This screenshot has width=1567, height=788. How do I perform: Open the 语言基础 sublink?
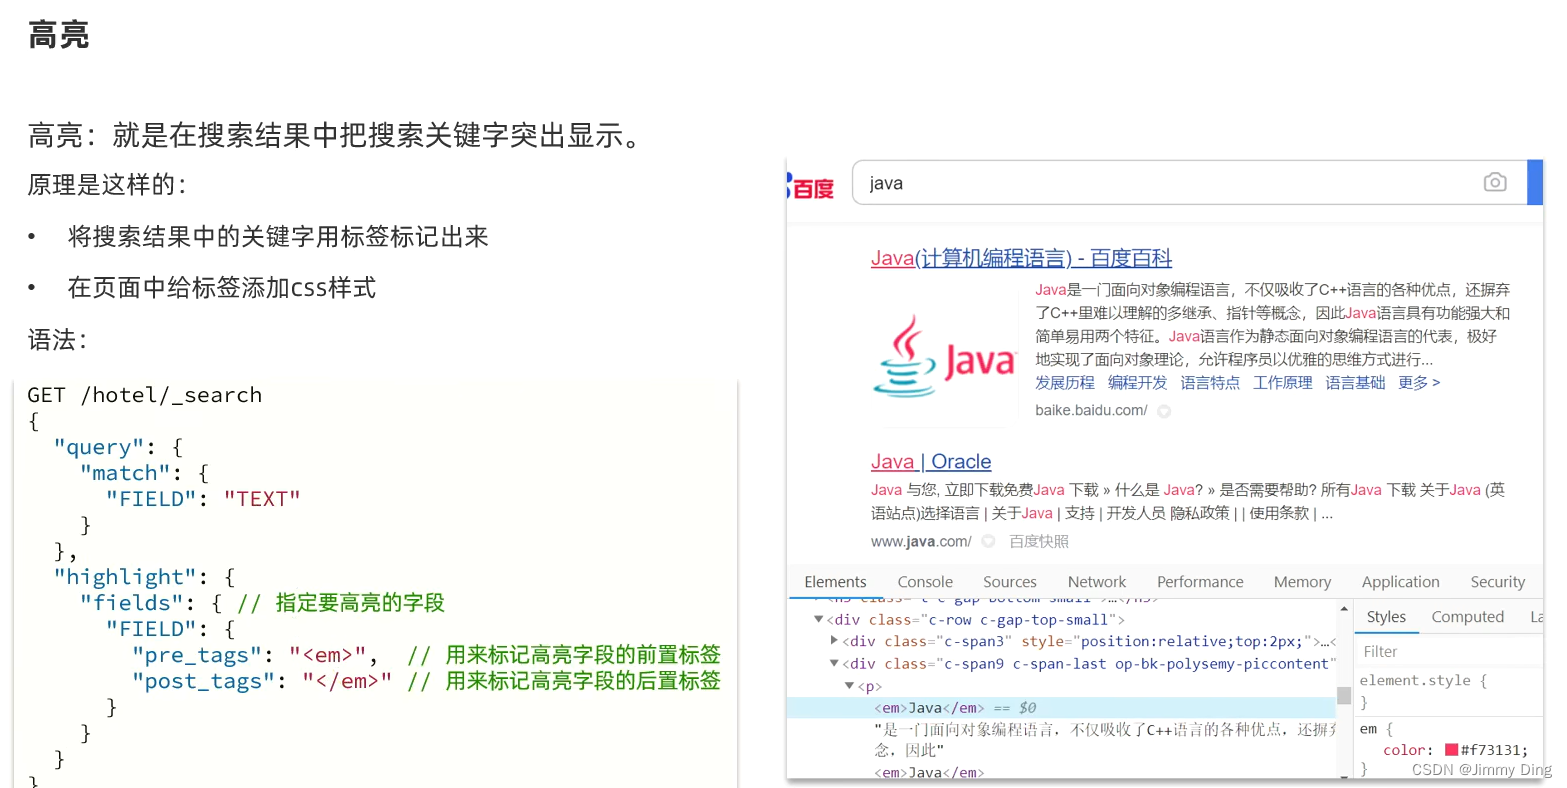pos(1355,383)
